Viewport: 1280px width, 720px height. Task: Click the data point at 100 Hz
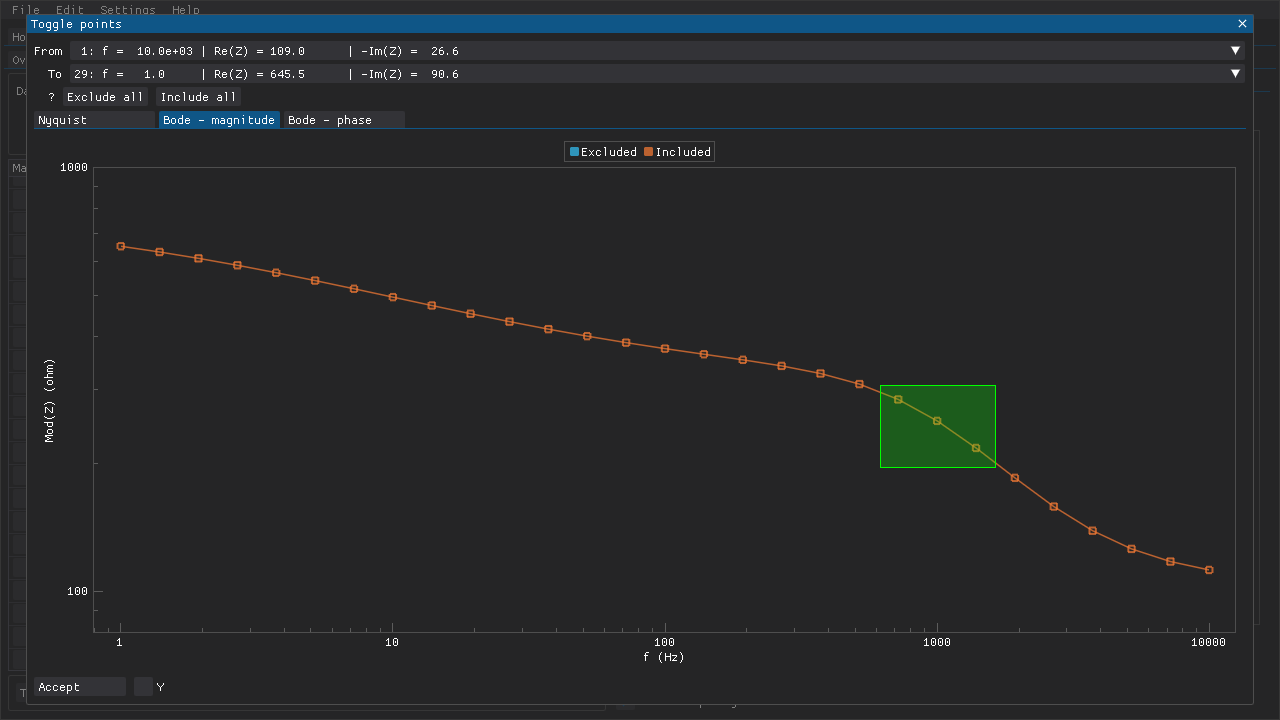[665, 348]
